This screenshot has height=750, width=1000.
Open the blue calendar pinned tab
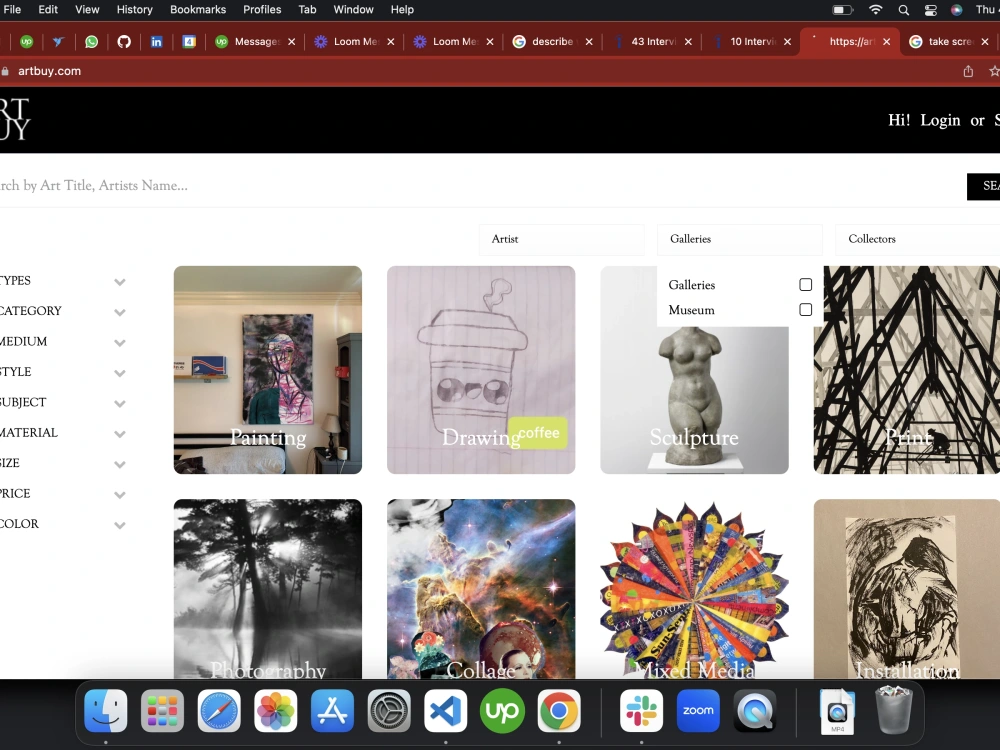click(x=189, y=41)
